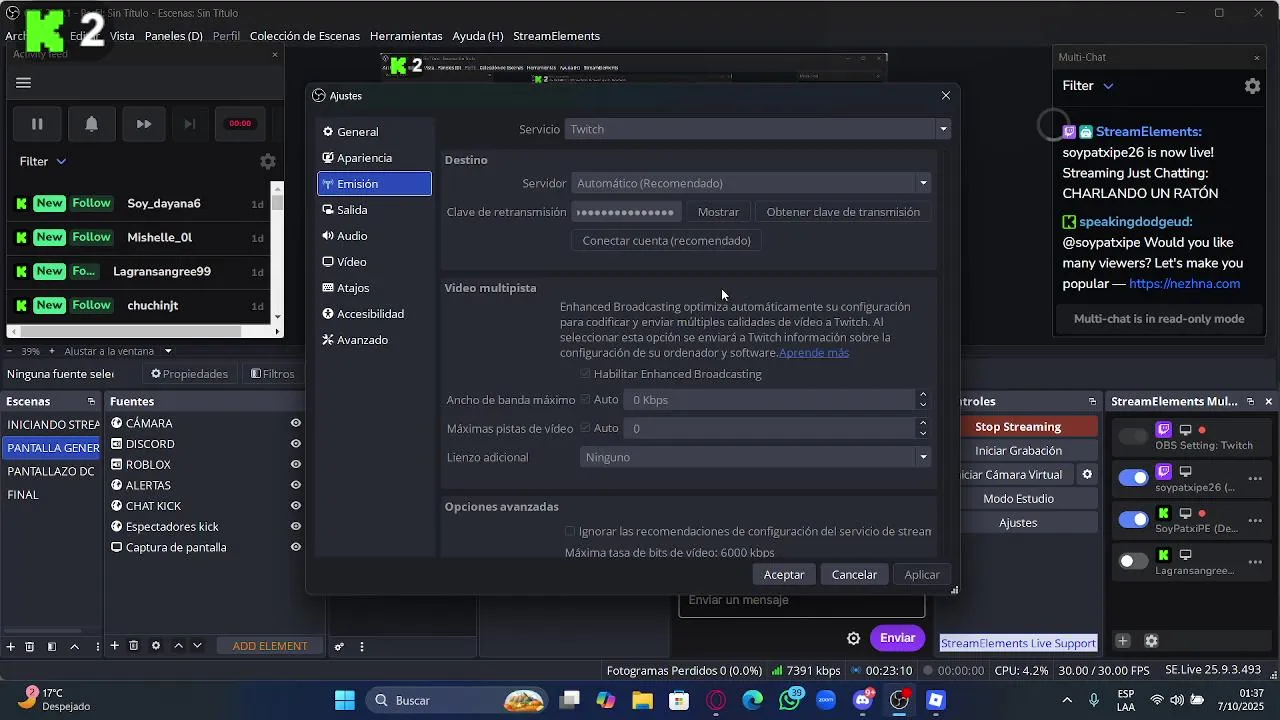Add a new source with plus icon
1280x720 pixels.
click(114, 646)
